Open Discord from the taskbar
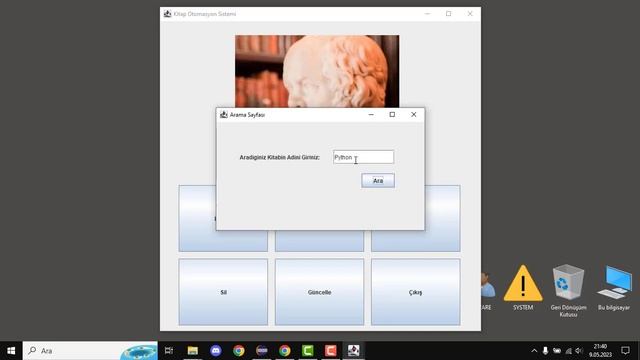 tap(216, 351)
